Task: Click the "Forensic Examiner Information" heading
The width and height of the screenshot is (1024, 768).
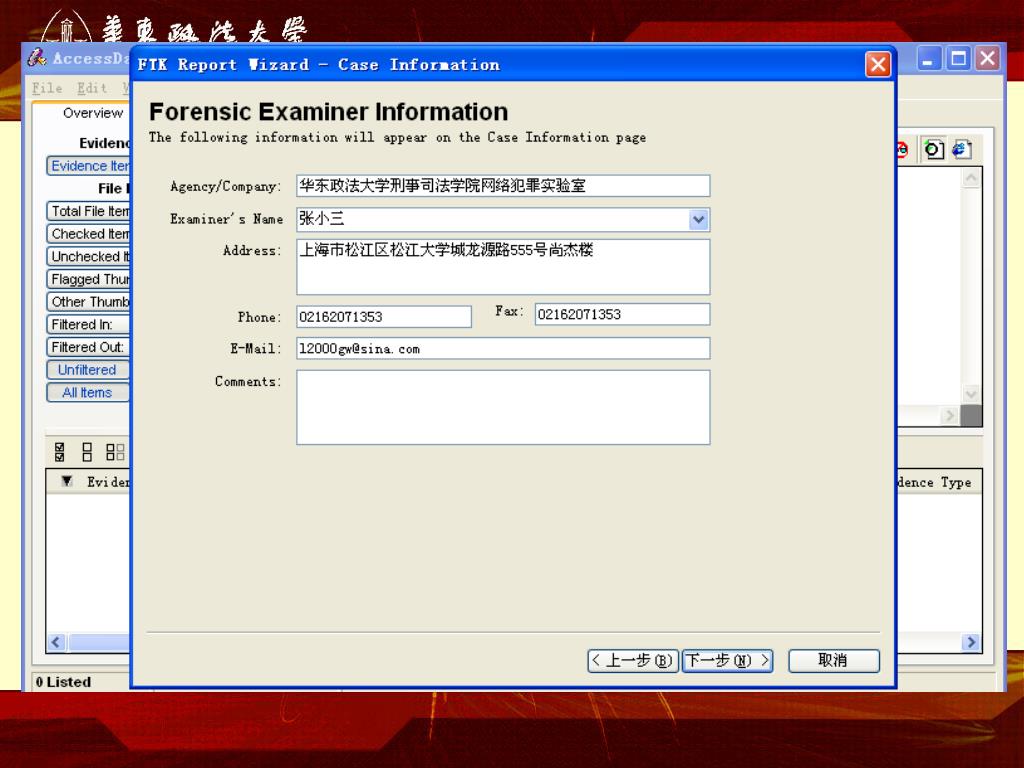Action: (328, 112)
